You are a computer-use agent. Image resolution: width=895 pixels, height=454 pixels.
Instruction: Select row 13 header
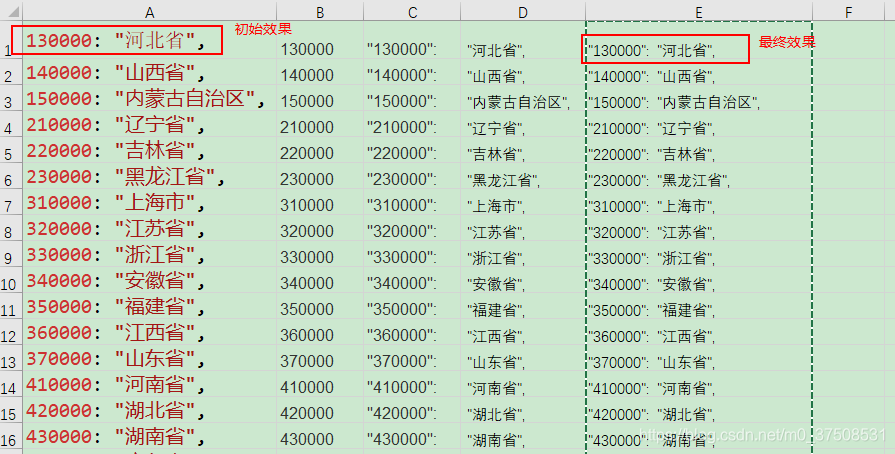tap(11, 358)
